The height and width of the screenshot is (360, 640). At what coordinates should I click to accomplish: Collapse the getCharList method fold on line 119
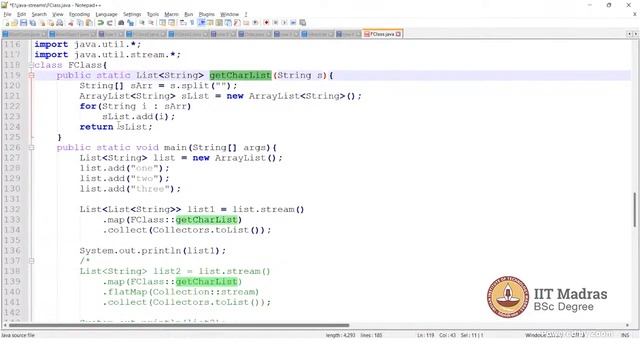click(31, 75)
